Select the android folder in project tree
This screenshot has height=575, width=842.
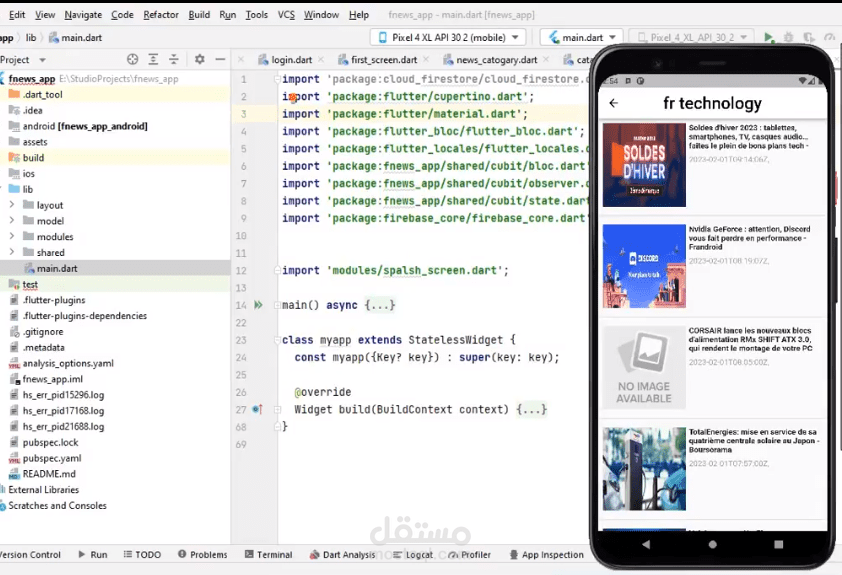point(85,126)
